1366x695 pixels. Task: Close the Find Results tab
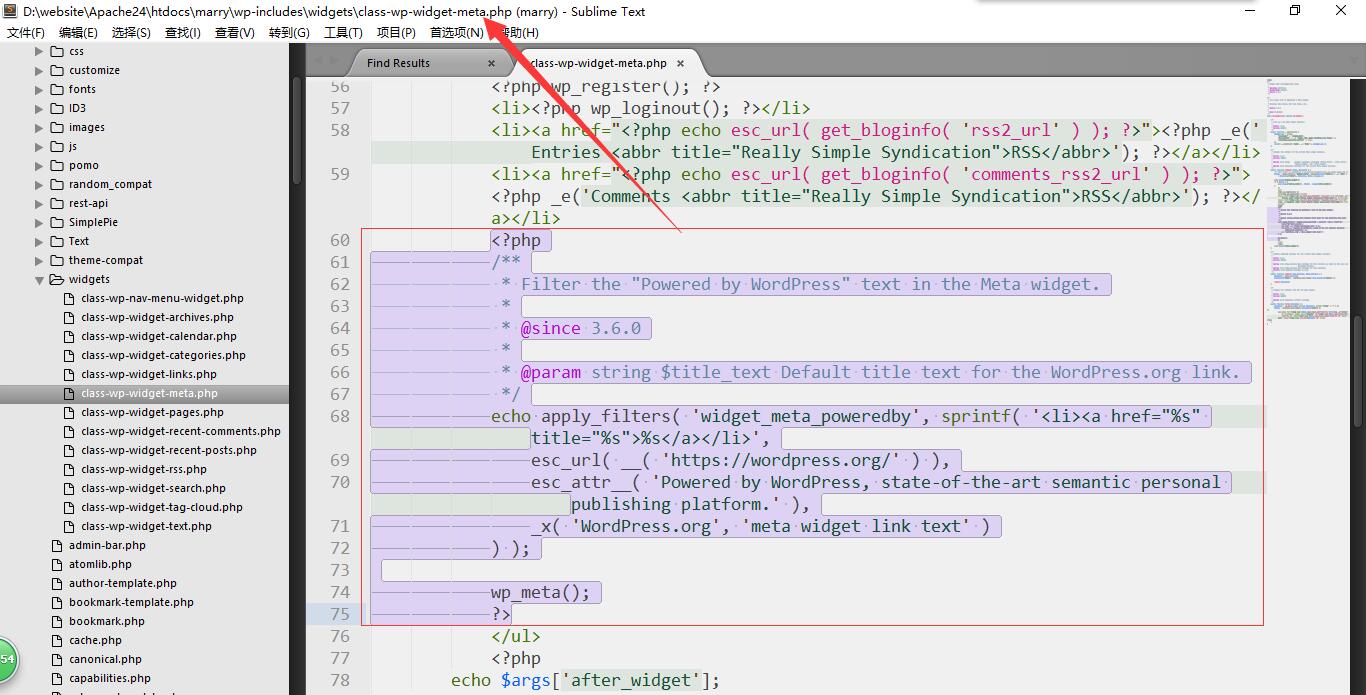pyautogui.click(x=491, y=63)
